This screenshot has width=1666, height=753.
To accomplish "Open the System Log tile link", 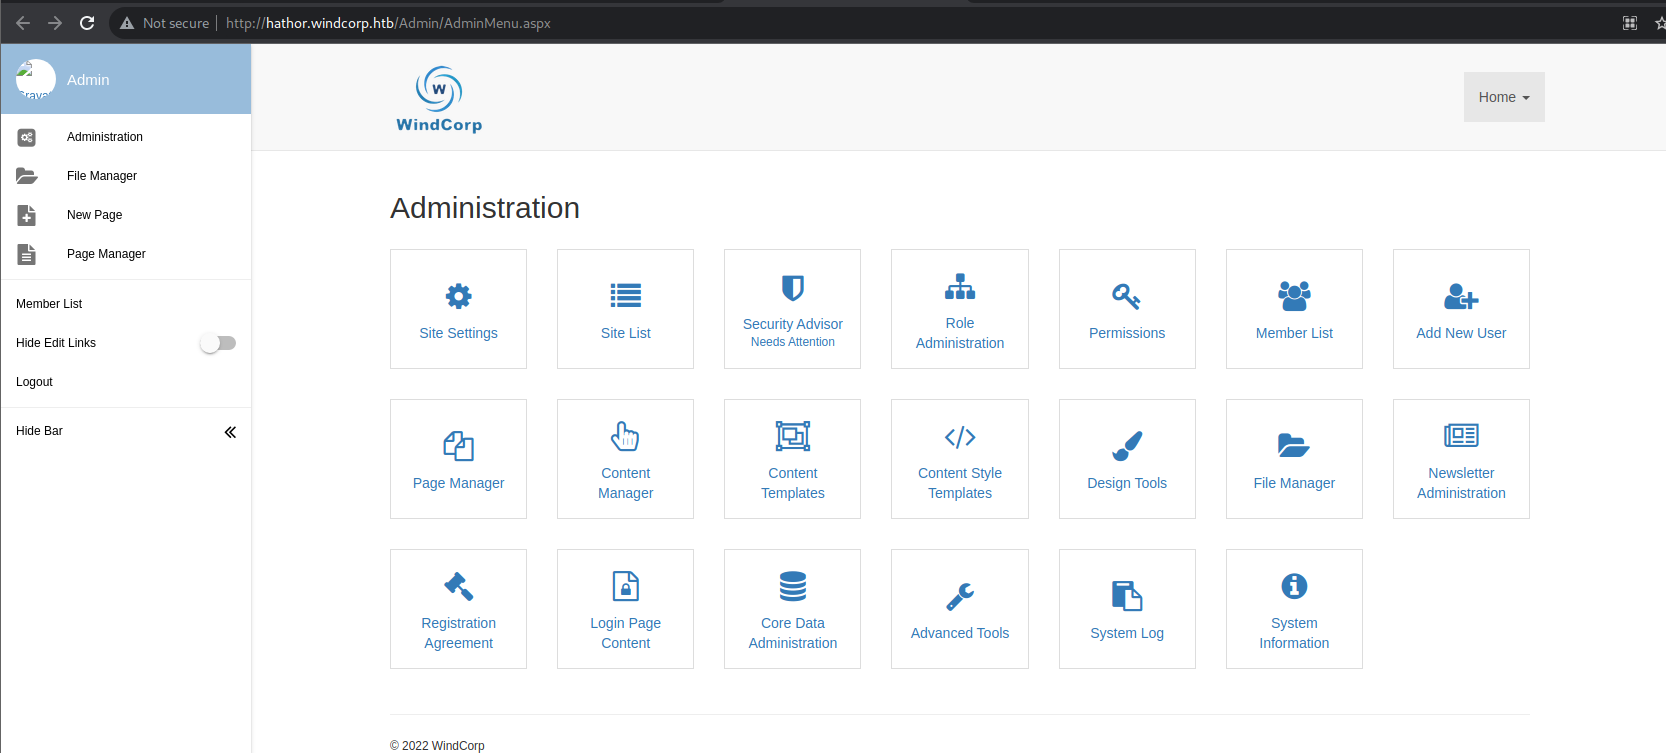I will 1126,633.
